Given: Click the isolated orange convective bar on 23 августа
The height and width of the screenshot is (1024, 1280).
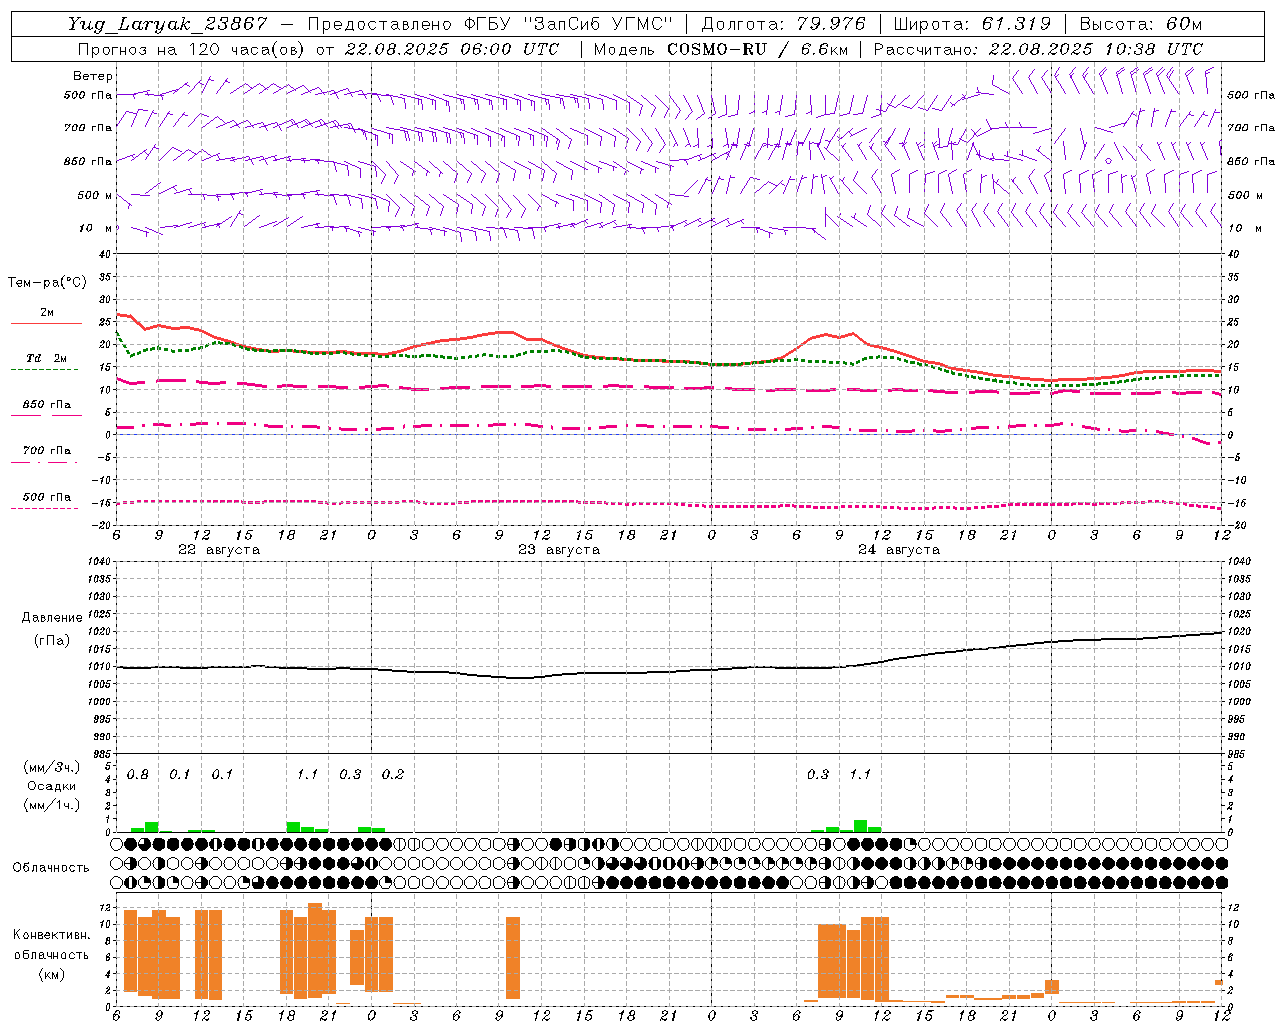Looking at the screenshot, I should click(x=513, y=958).
